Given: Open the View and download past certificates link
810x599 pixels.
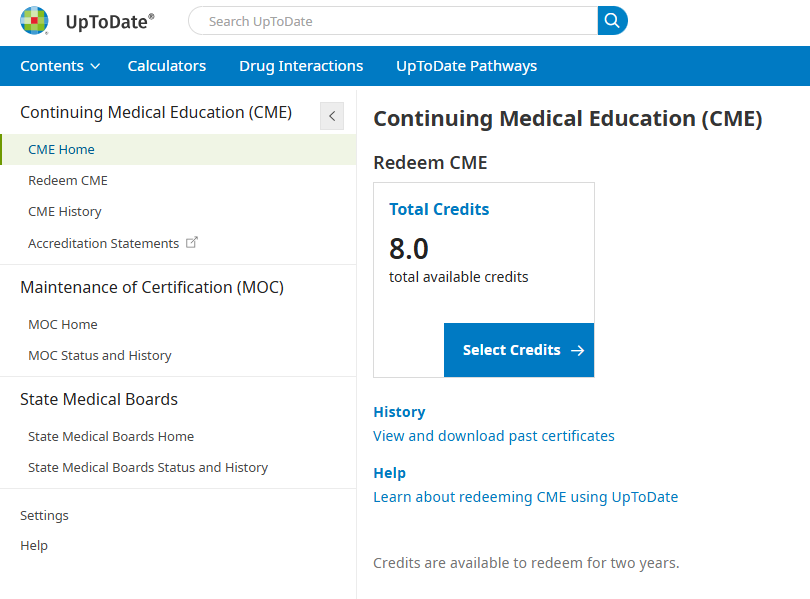Looking at the screenshot, I should [x=494, y=436].
